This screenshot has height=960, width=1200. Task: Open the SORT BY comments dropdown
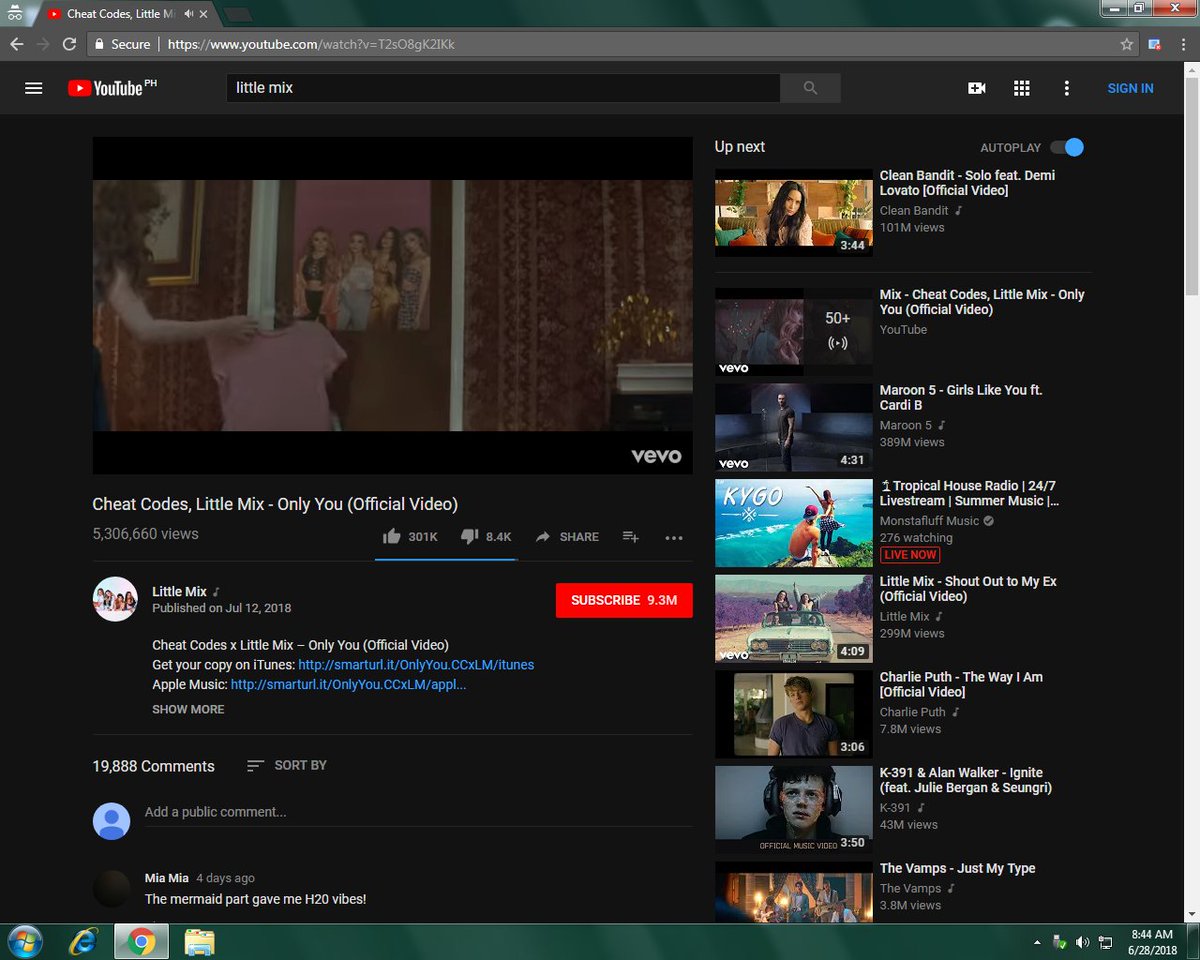pos(287,765)
